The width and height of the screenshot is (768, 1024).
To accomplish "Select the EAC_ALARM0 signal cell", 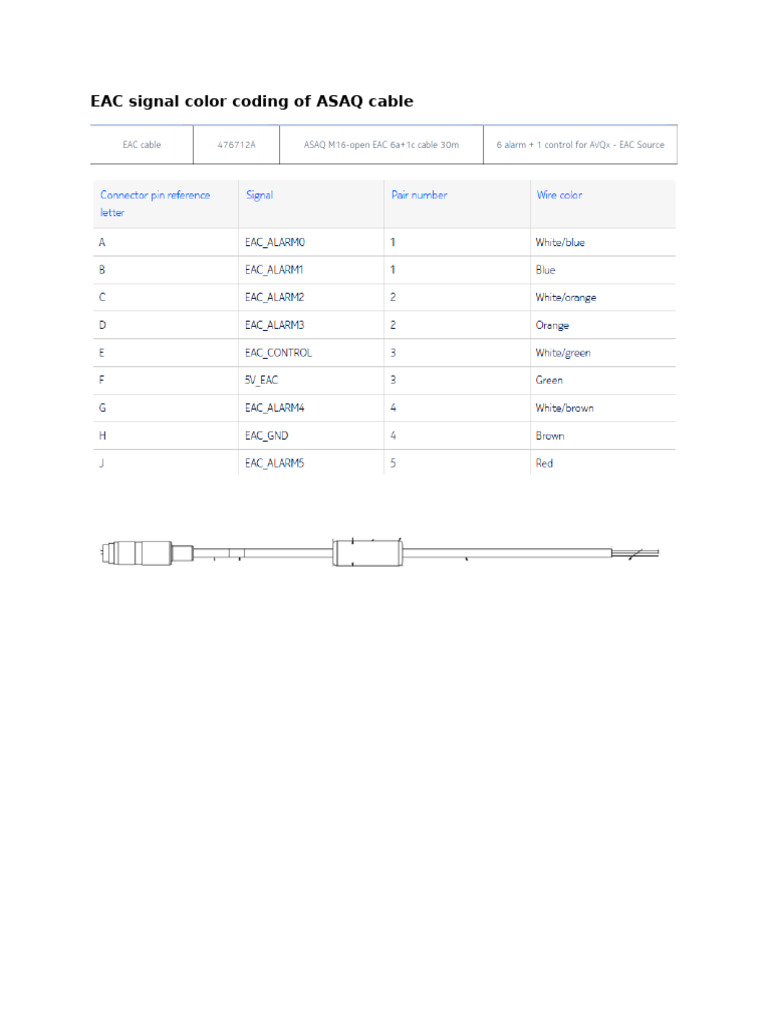I will (274, 242).
